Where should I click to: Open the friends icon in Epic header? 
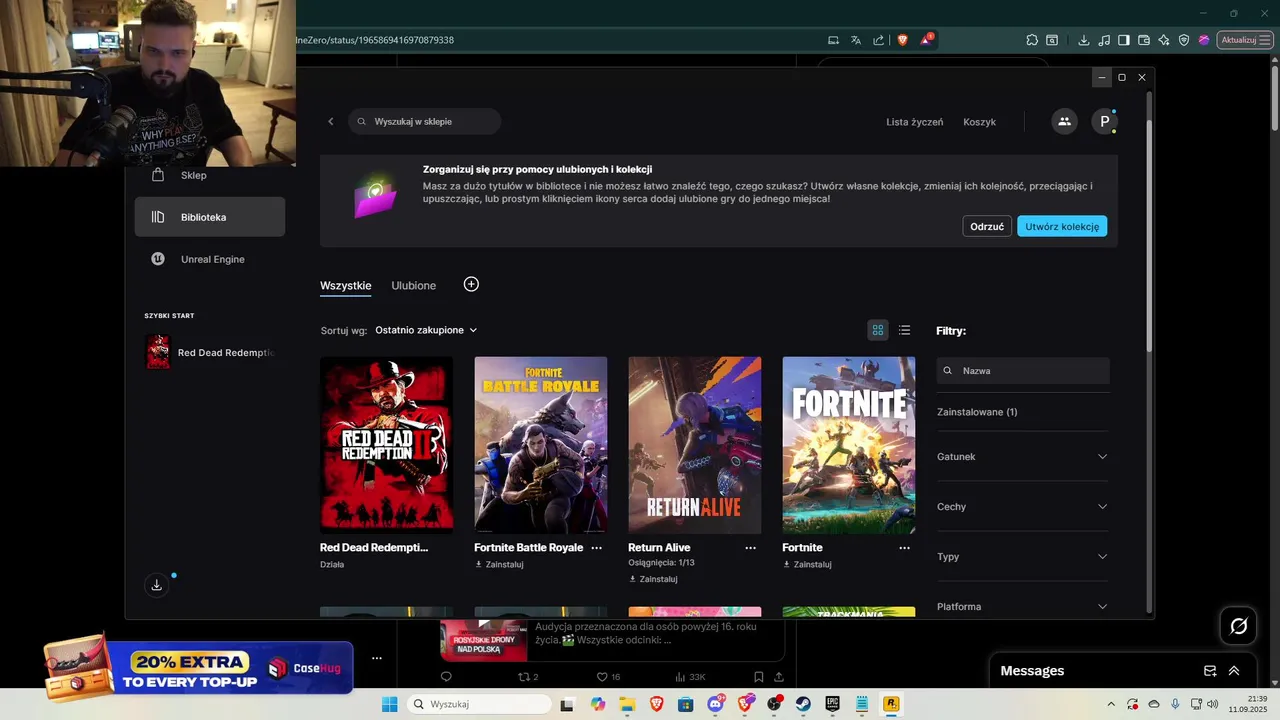(1064, 121)
